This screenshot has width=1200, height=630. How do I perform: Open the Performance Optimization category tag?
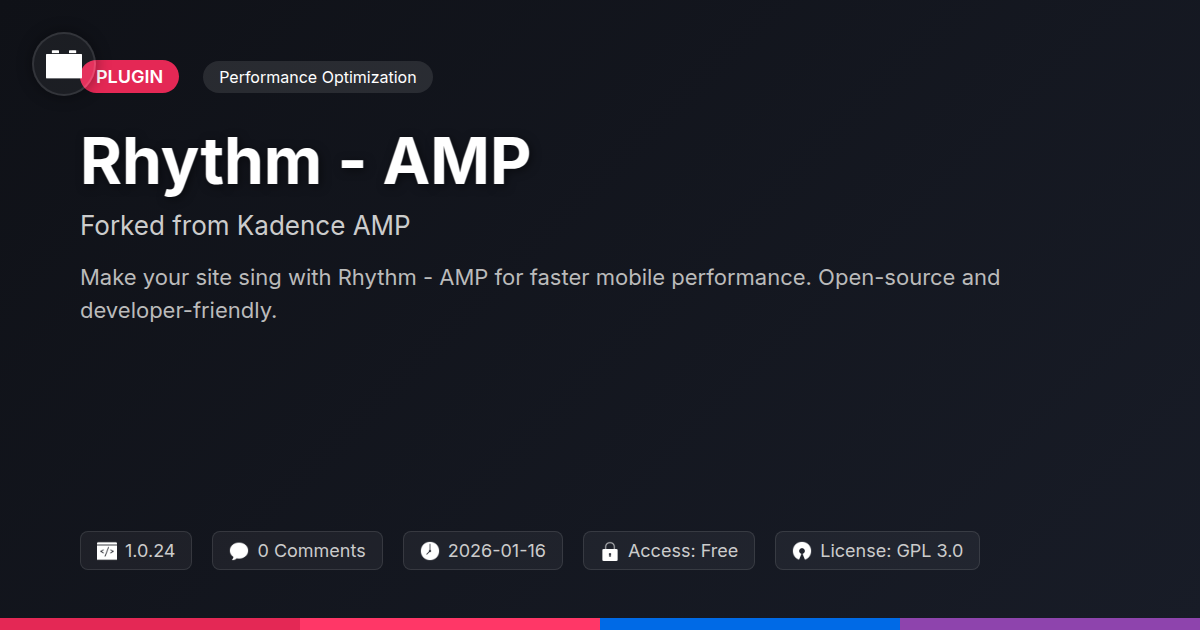[317, 77]
